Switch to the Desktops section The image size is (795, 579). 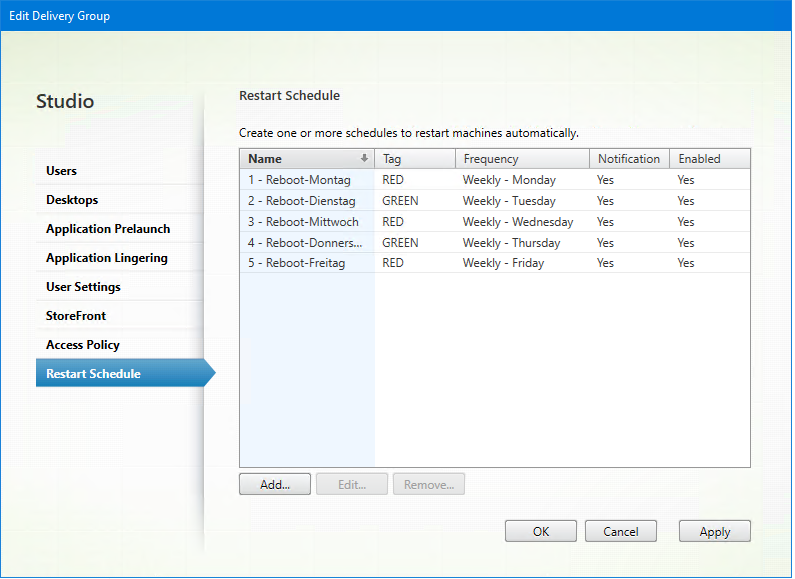[x=72, y=200]
